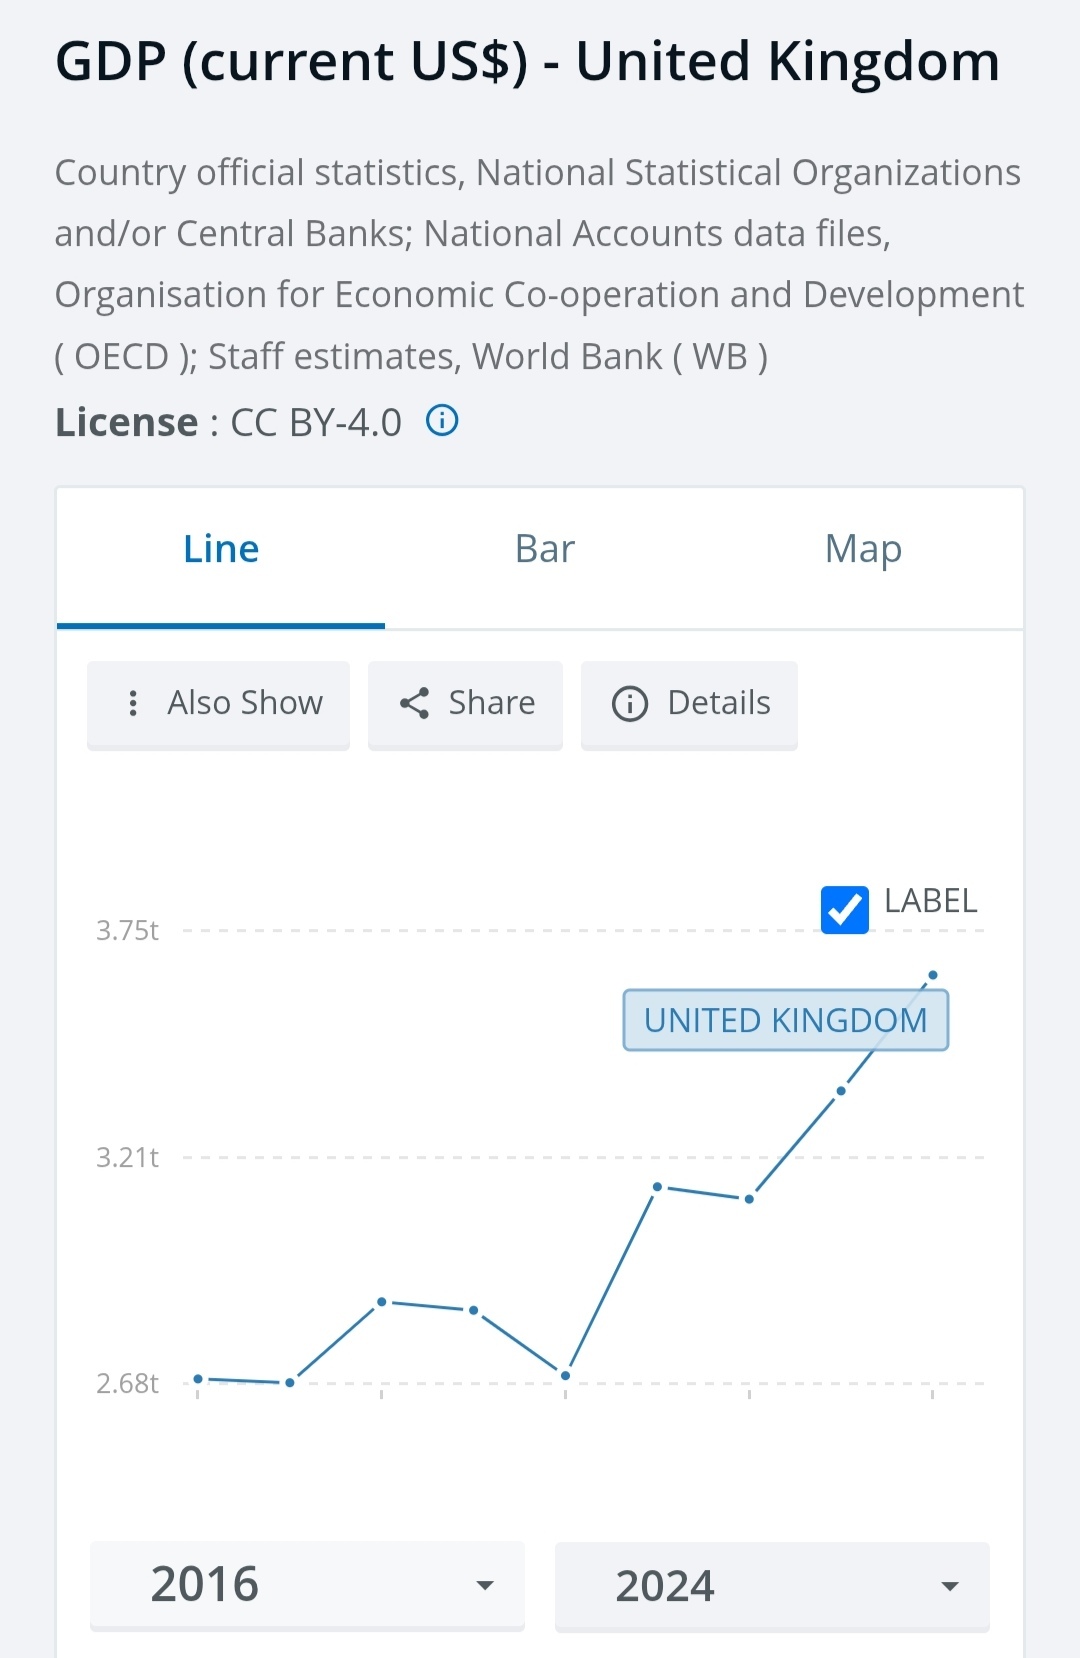Click the Also Show button label
1080x1658 pixels.
[x=245, y=703]
